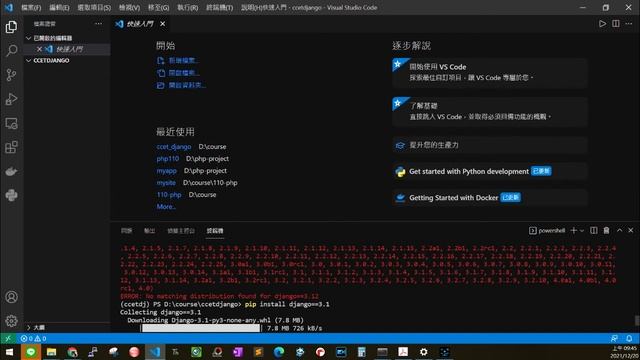This screenshot has height=360, width=640.
Task: Close the Get Started editor tab
Action: [x=162, y=24]
